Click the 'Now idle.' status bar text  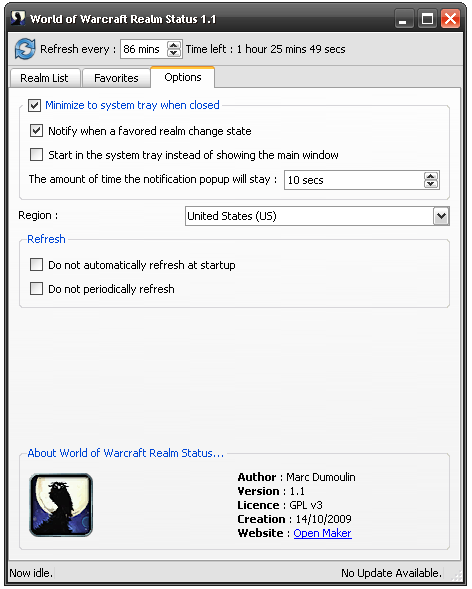tap(31, 573)
